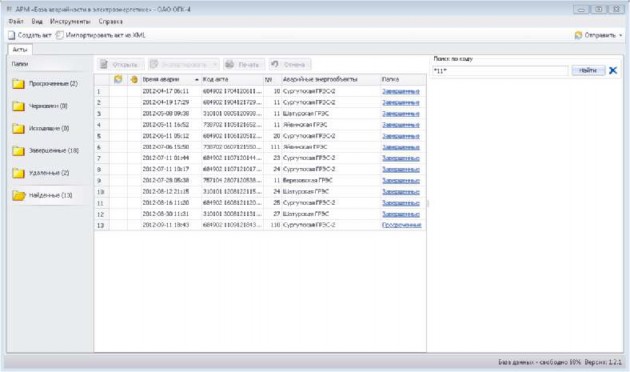630x372 pixels.
Task: Click Завершенные link in row 12
Action: [401, 214]
